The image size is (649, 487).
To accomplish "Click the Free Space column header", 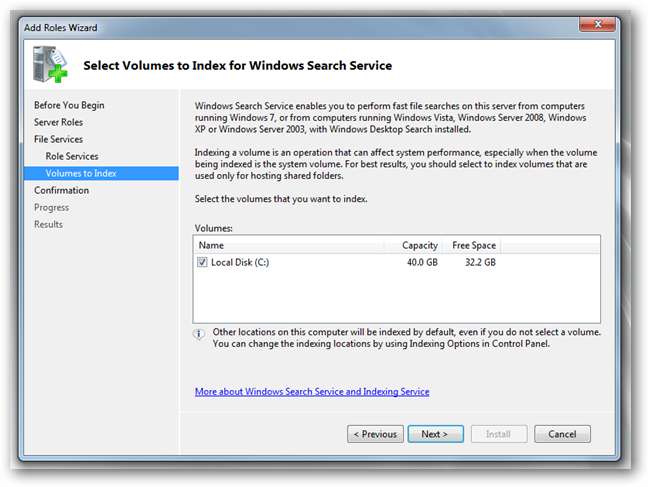I will tap(473, 245).
